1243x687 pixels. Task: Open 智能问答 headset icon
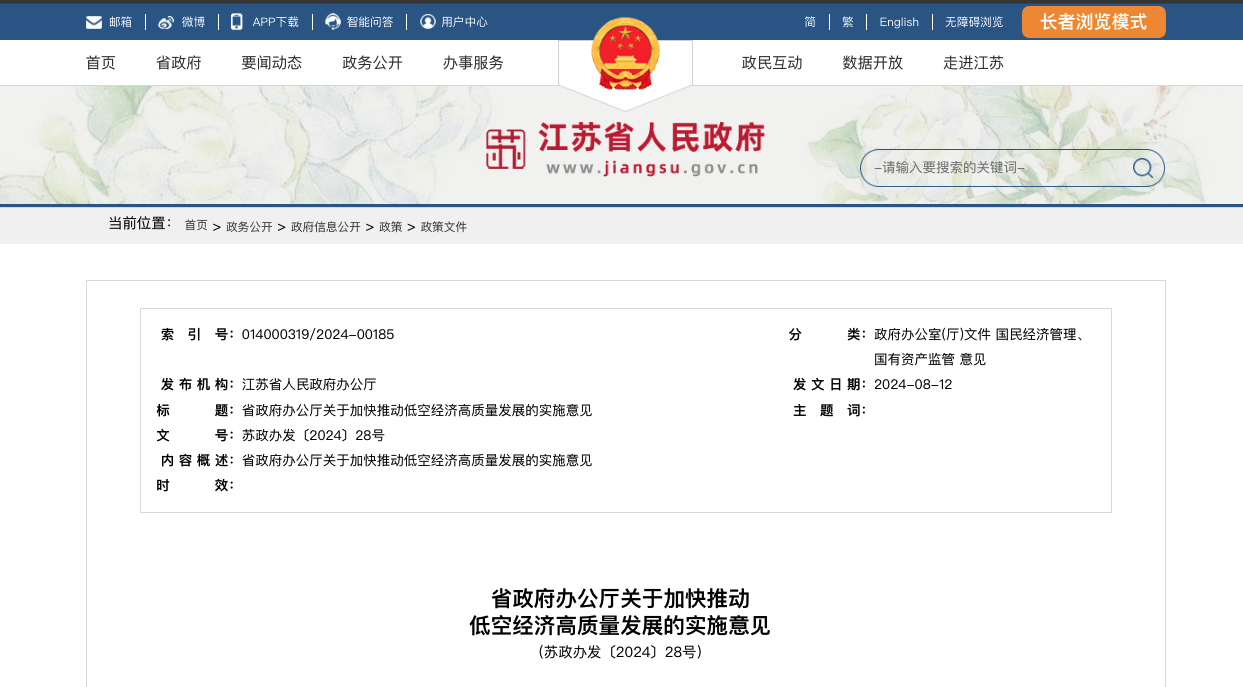pos(333,22)
